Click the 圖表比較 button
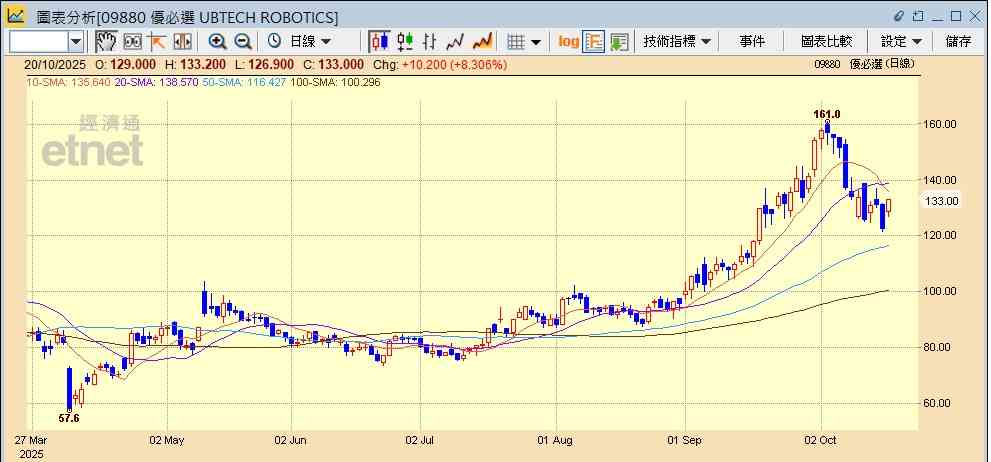This screenshot has width=991, height=462. tap(826, 41)
